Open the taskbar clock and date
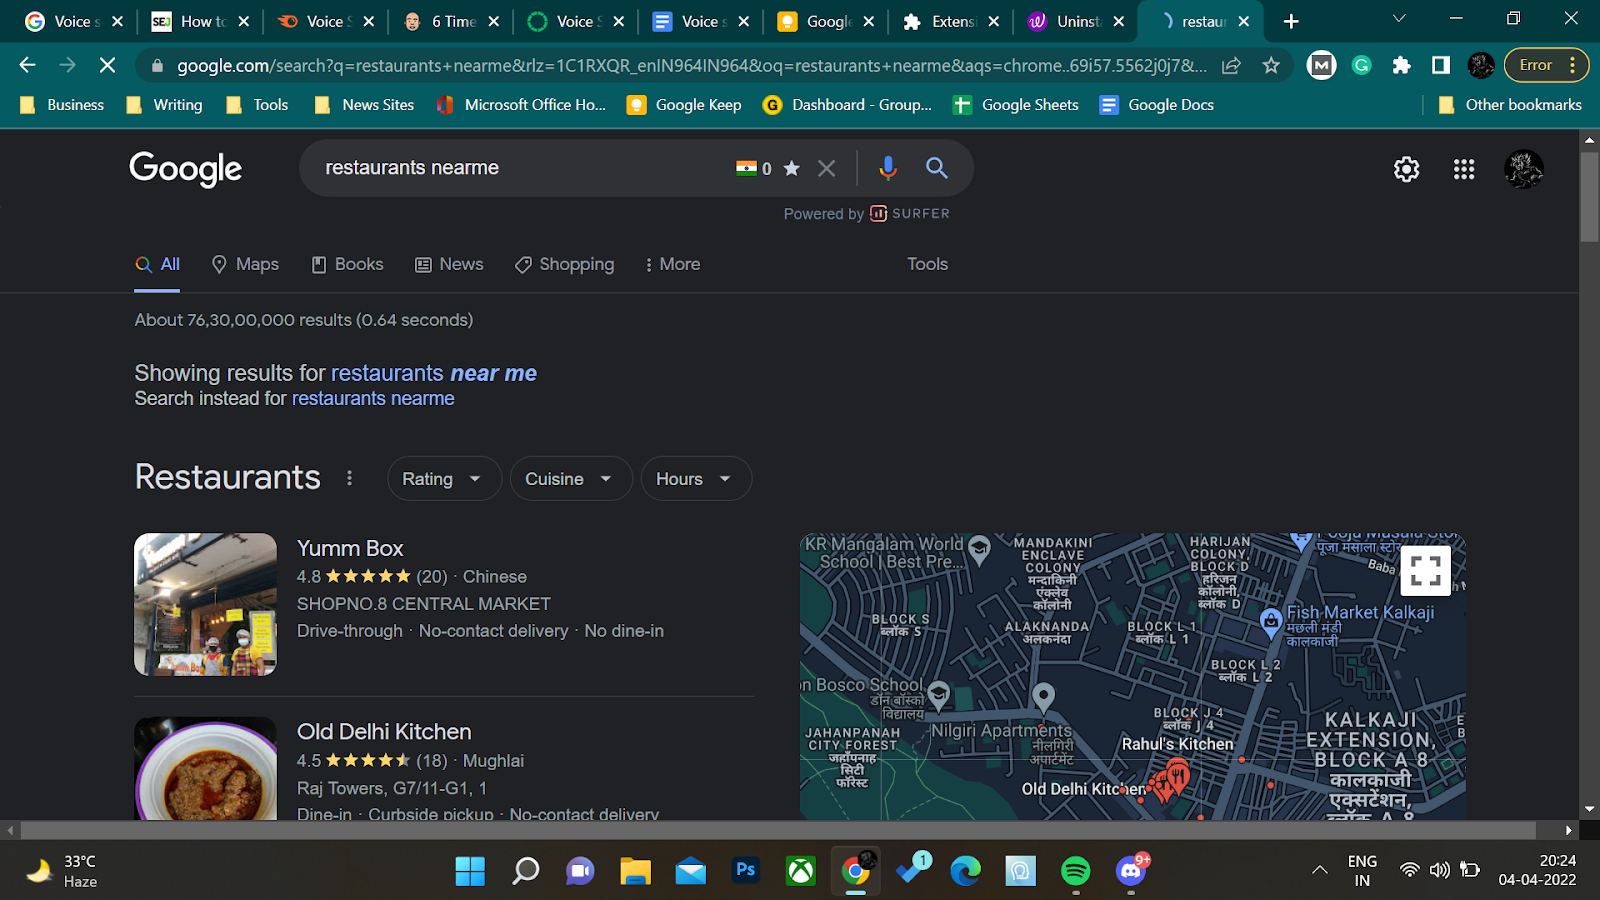This screenshot has width=1600, height=900. click(1537, 870)
